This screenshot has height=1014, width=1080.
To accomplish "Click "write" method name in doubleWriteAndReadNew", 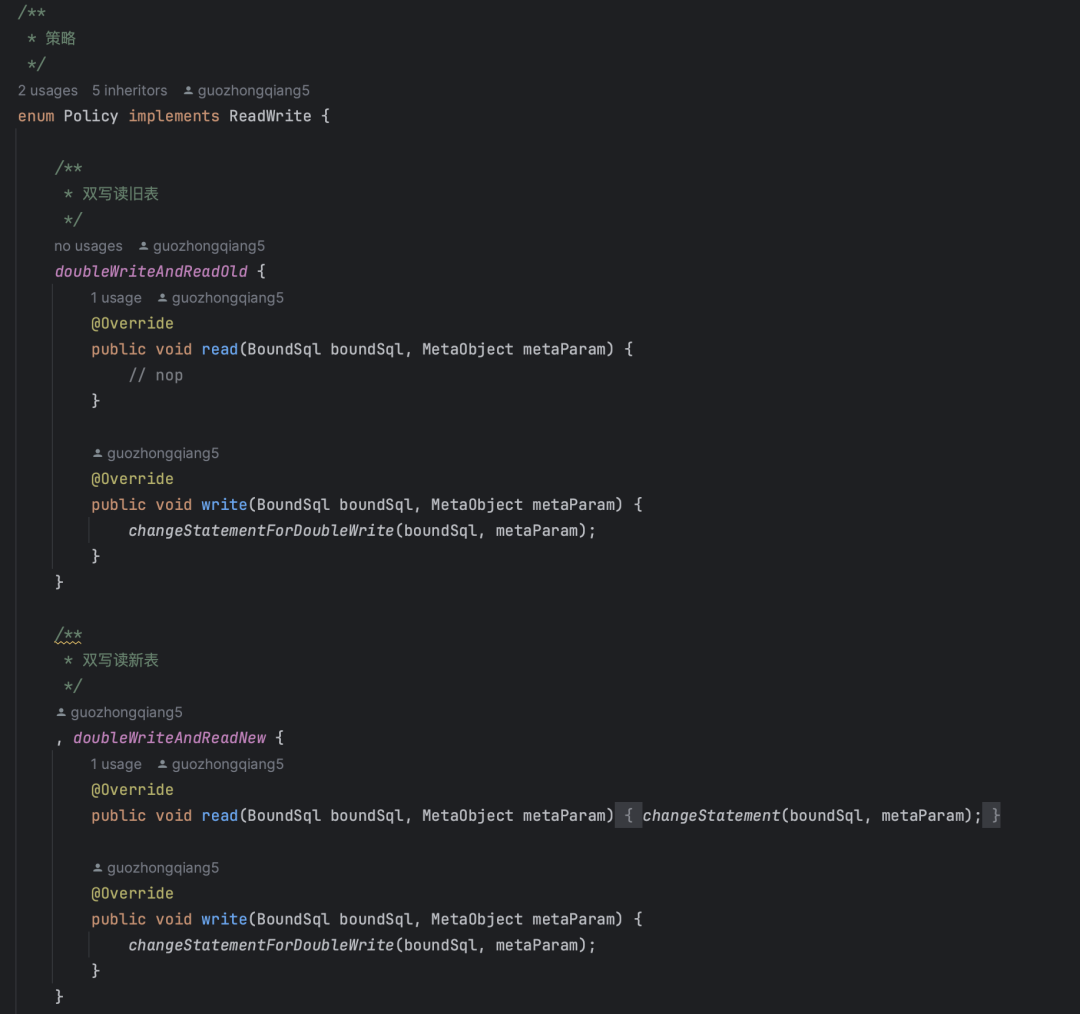I will [225, 919].
